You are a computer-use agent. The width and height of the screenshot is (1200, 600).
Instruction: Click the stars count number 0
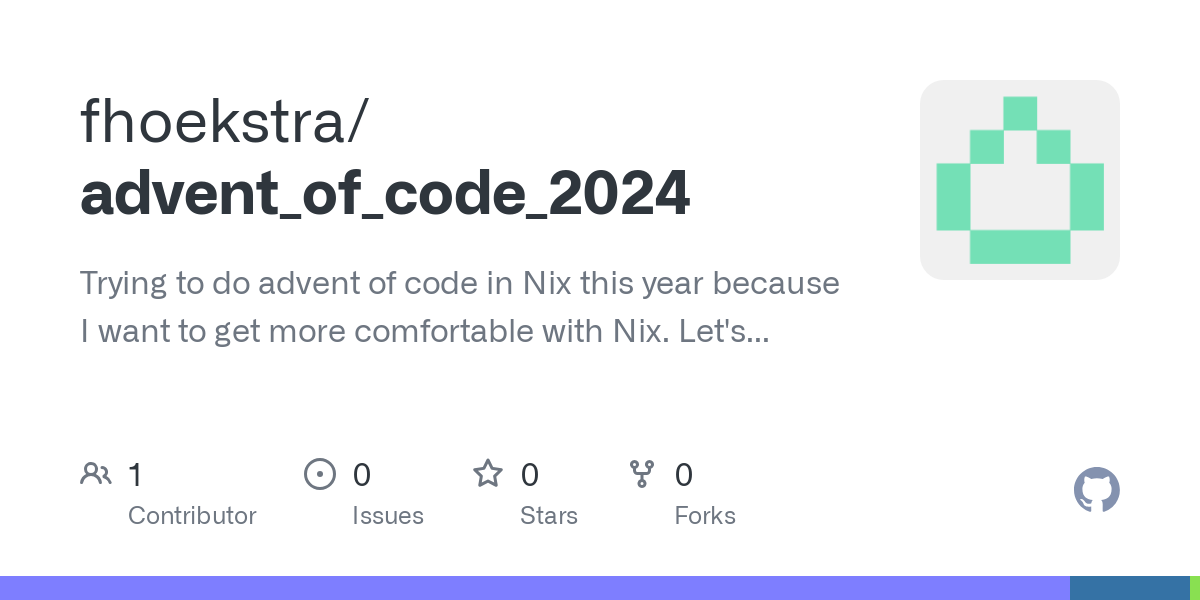tap(530, 475)
